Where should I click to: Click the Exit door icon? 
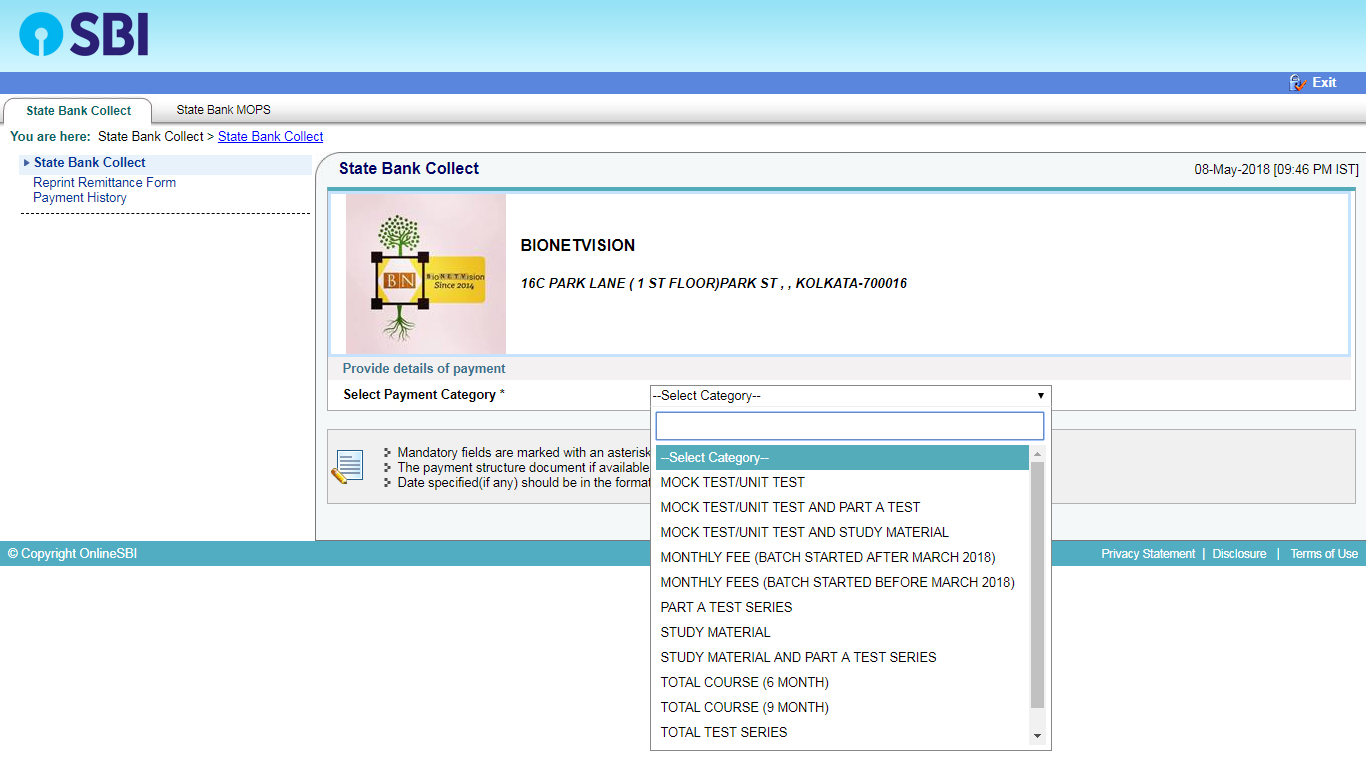[1298, 83]
